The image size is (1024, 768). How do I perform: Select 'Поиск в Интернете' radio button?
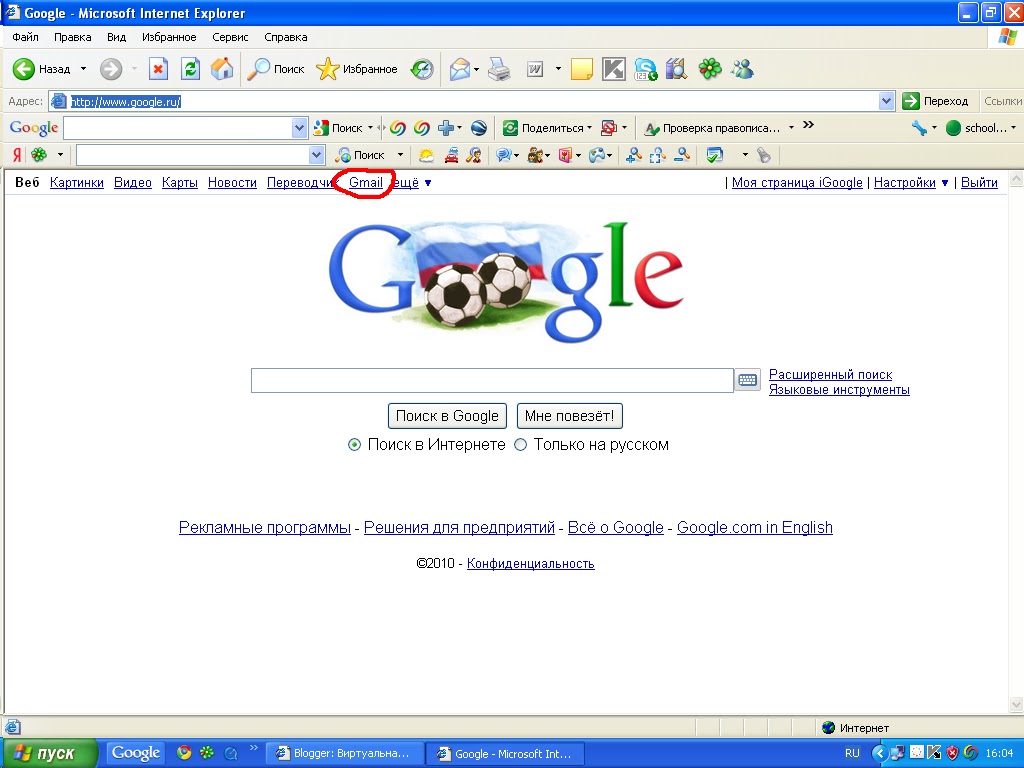point(354,445)
